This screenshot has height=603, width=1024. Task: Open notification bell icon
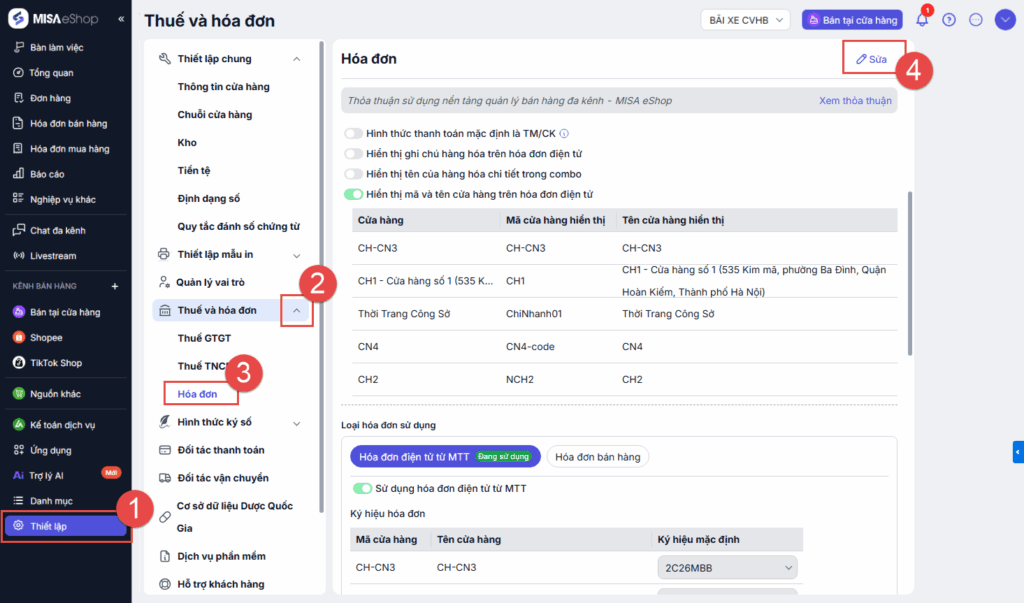click(x=921, y=20)
